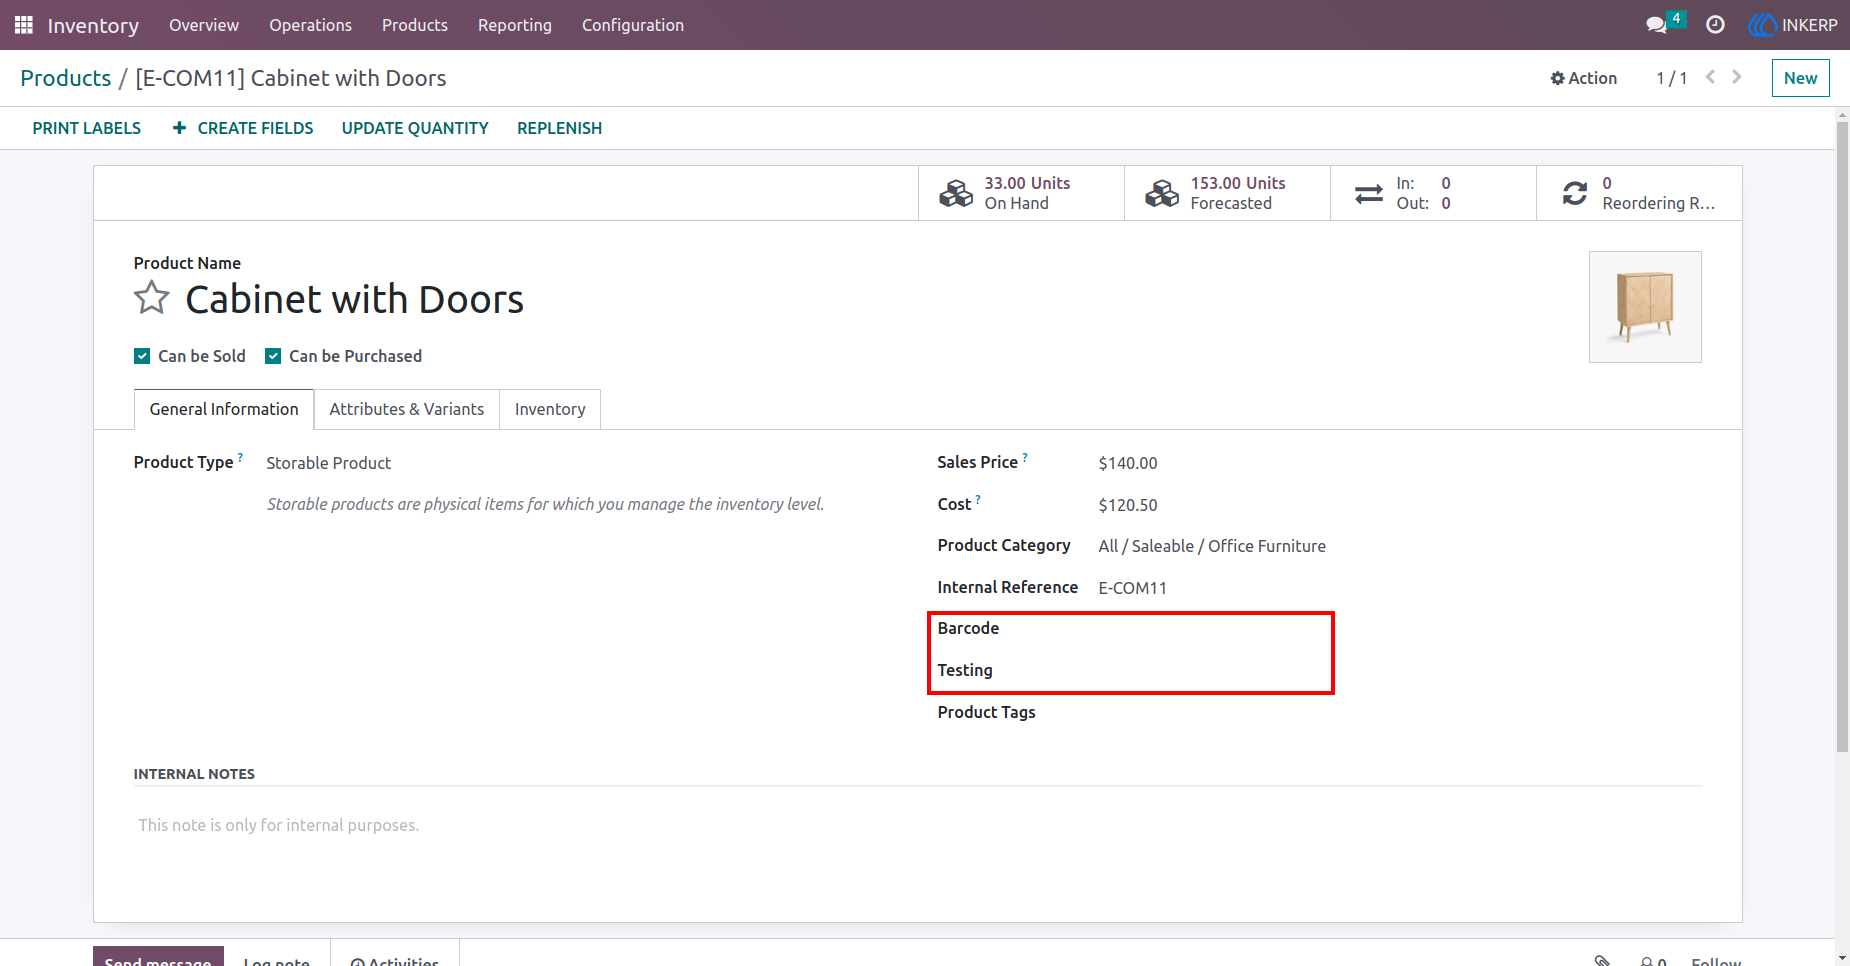This screenshot has width=1850, height=966.
Task: Click the Product Category field value
Action: point(1212,546)
